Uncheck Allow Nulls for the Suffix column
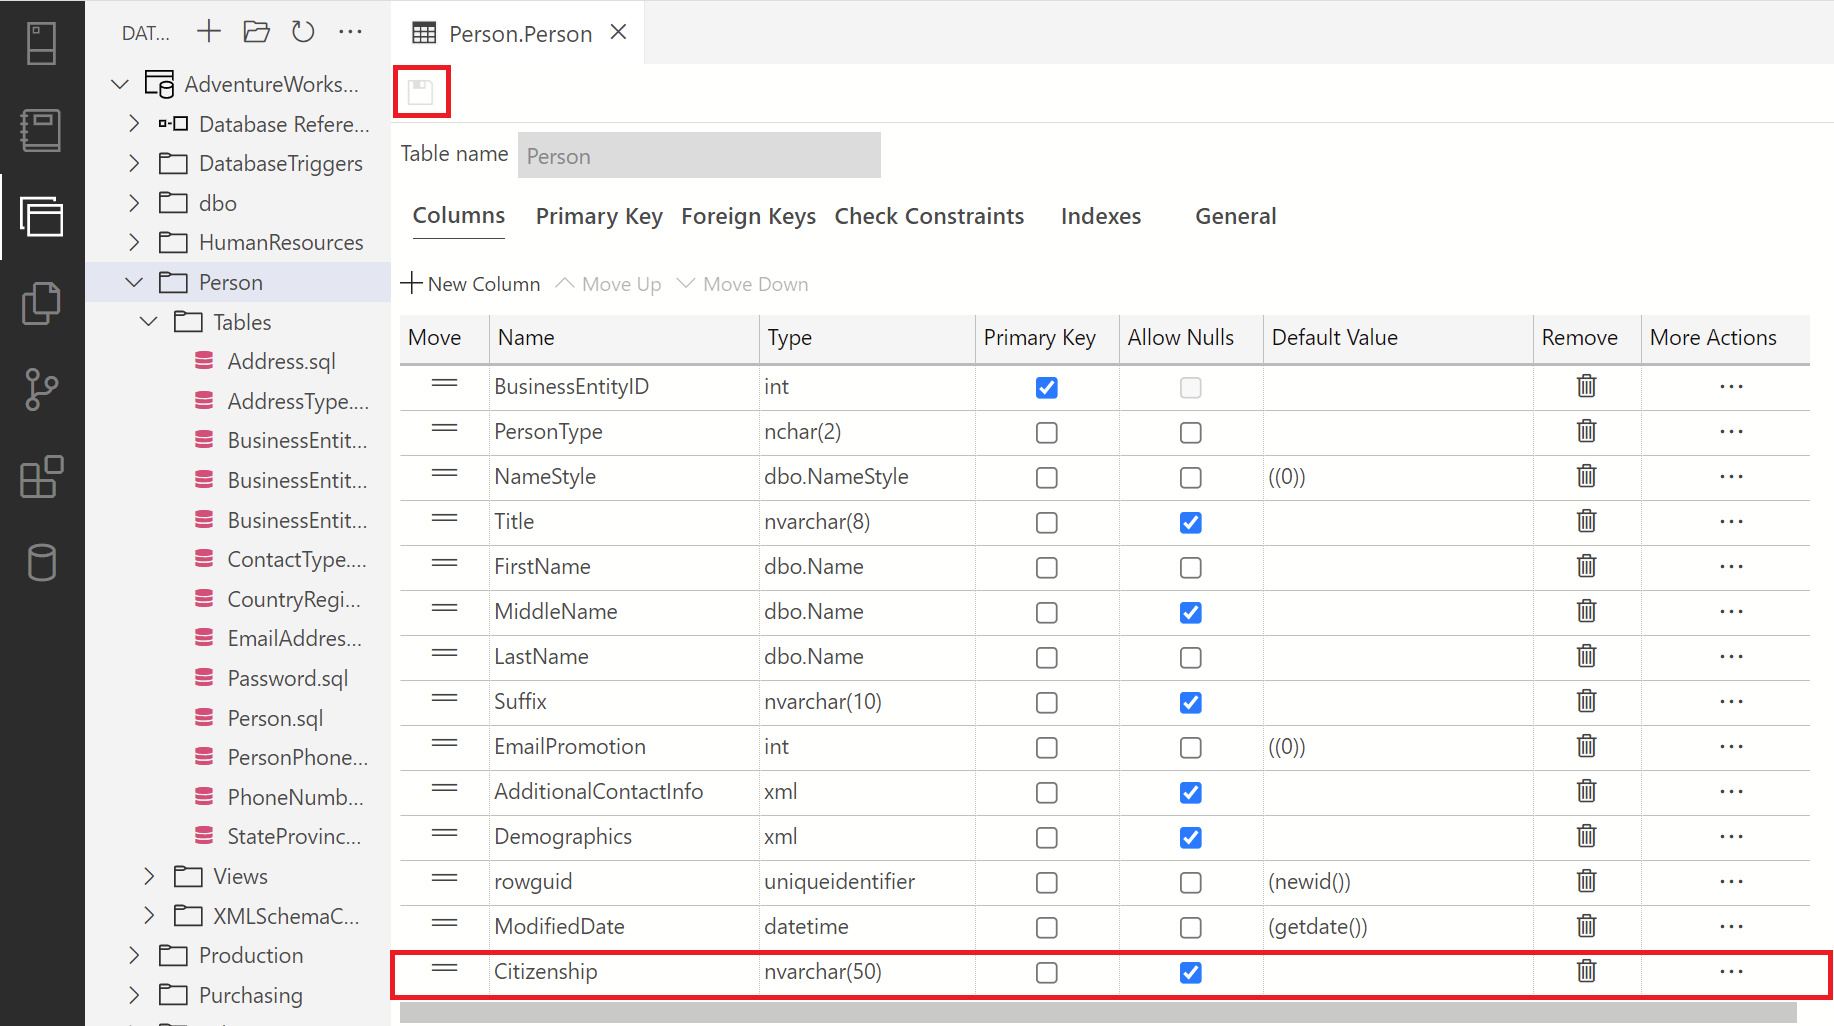1834x1026 pixels. pyautogui.click(x=1190, y=702)
